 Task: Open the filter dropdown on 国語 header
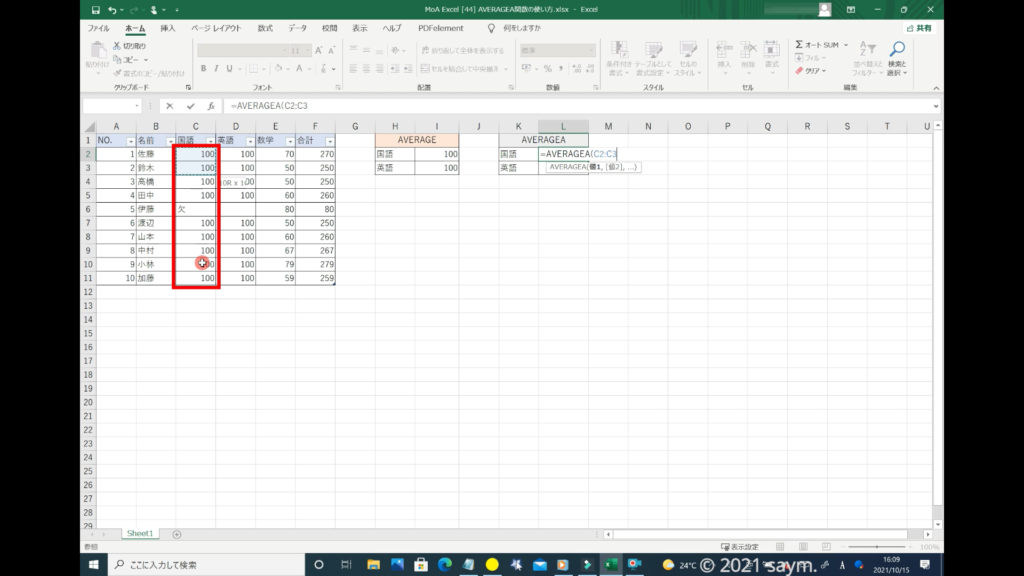[x=209, y=141]
